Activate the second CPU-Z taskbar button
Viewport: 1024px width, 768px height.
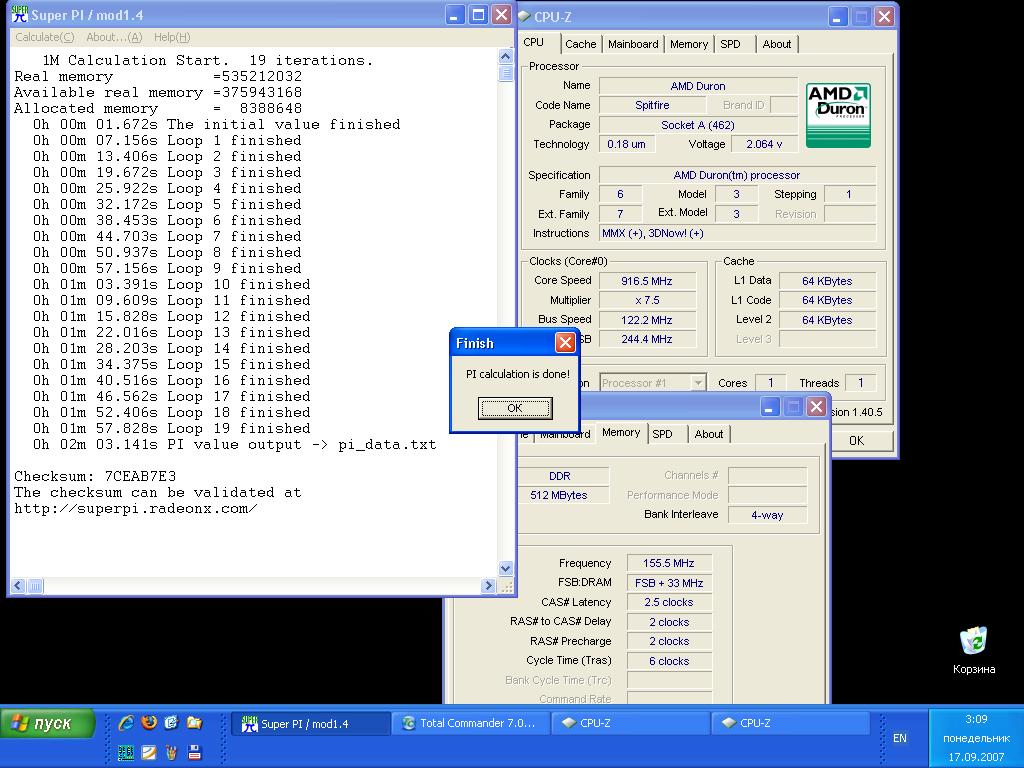tap(791, 724)
